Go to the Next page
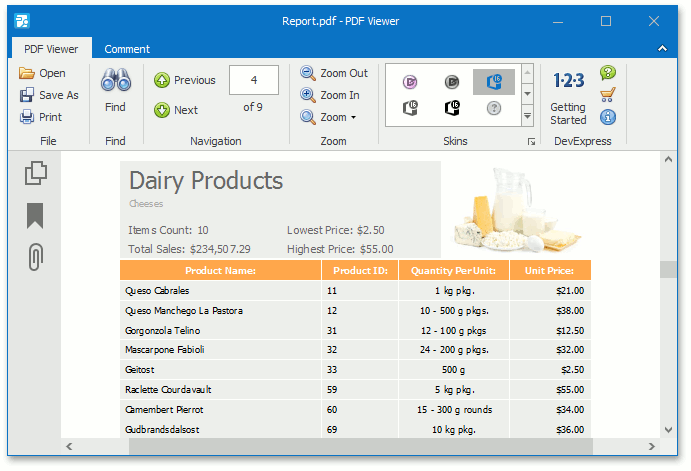 click(x=176, y=110)
